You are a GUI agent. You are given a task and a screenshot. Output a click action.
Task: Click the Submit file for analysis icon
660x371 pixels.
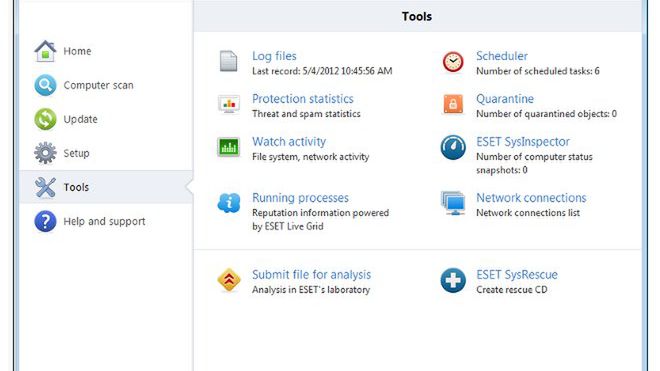229,280
